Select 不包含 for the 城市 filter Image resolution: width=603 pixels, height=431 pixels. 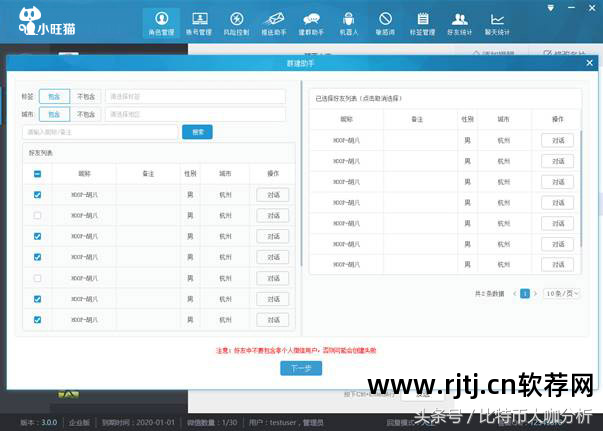(86, 114)
